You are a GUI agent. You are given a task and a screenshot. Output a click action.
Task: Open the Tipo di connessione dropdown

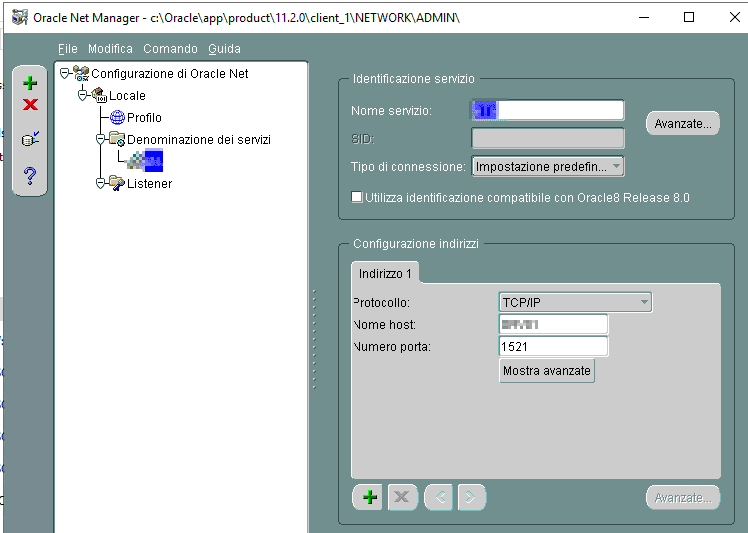pyautogui.click(x=548, y=167)
